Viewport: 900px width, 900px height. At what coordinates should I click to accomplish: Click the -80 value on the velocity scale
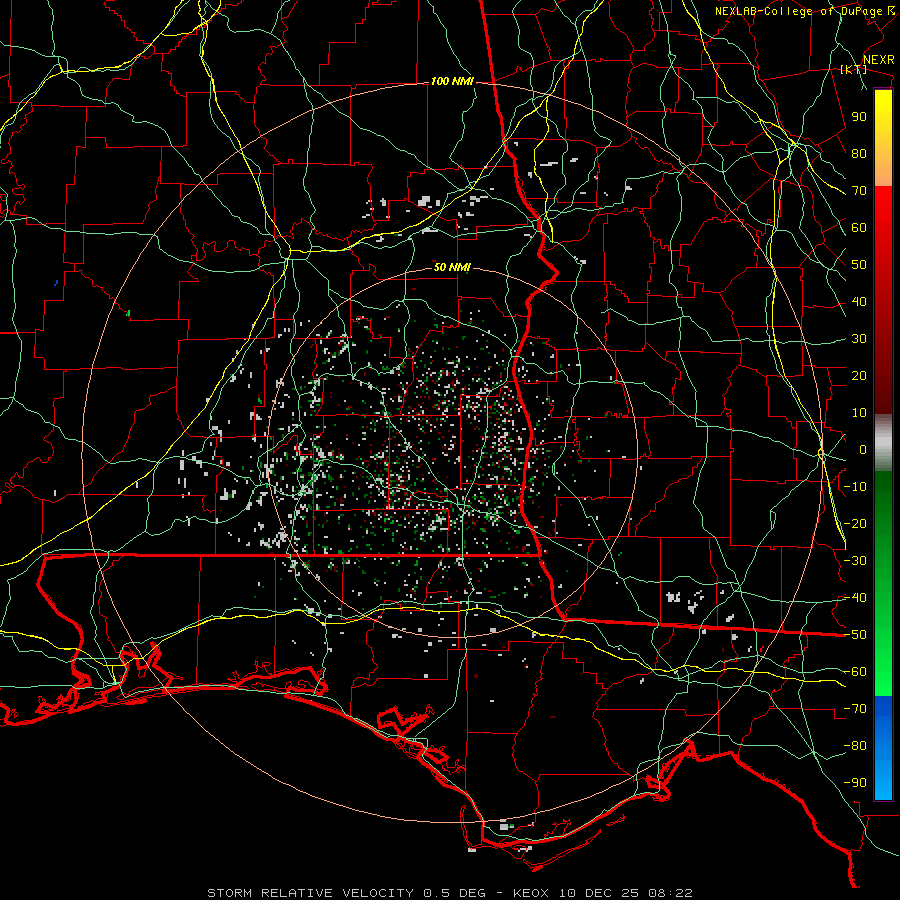855,746
